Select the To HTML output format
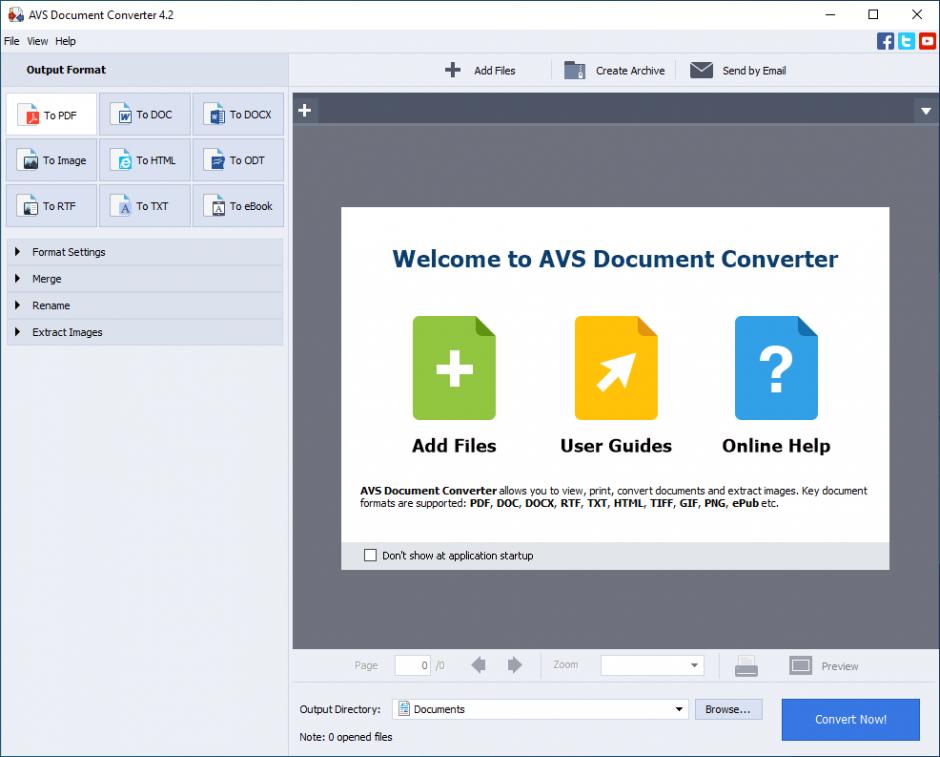This screenshot has width=940, height=757. (x=144, y=160)
